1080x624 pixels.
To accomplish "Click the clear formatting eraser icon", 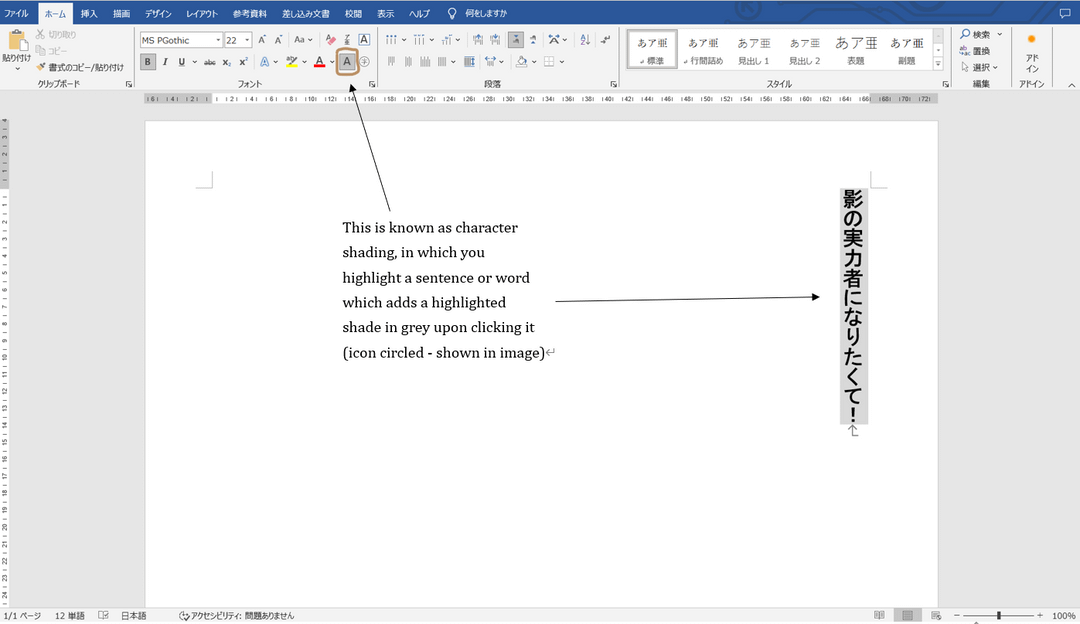I will pos(331,40).
